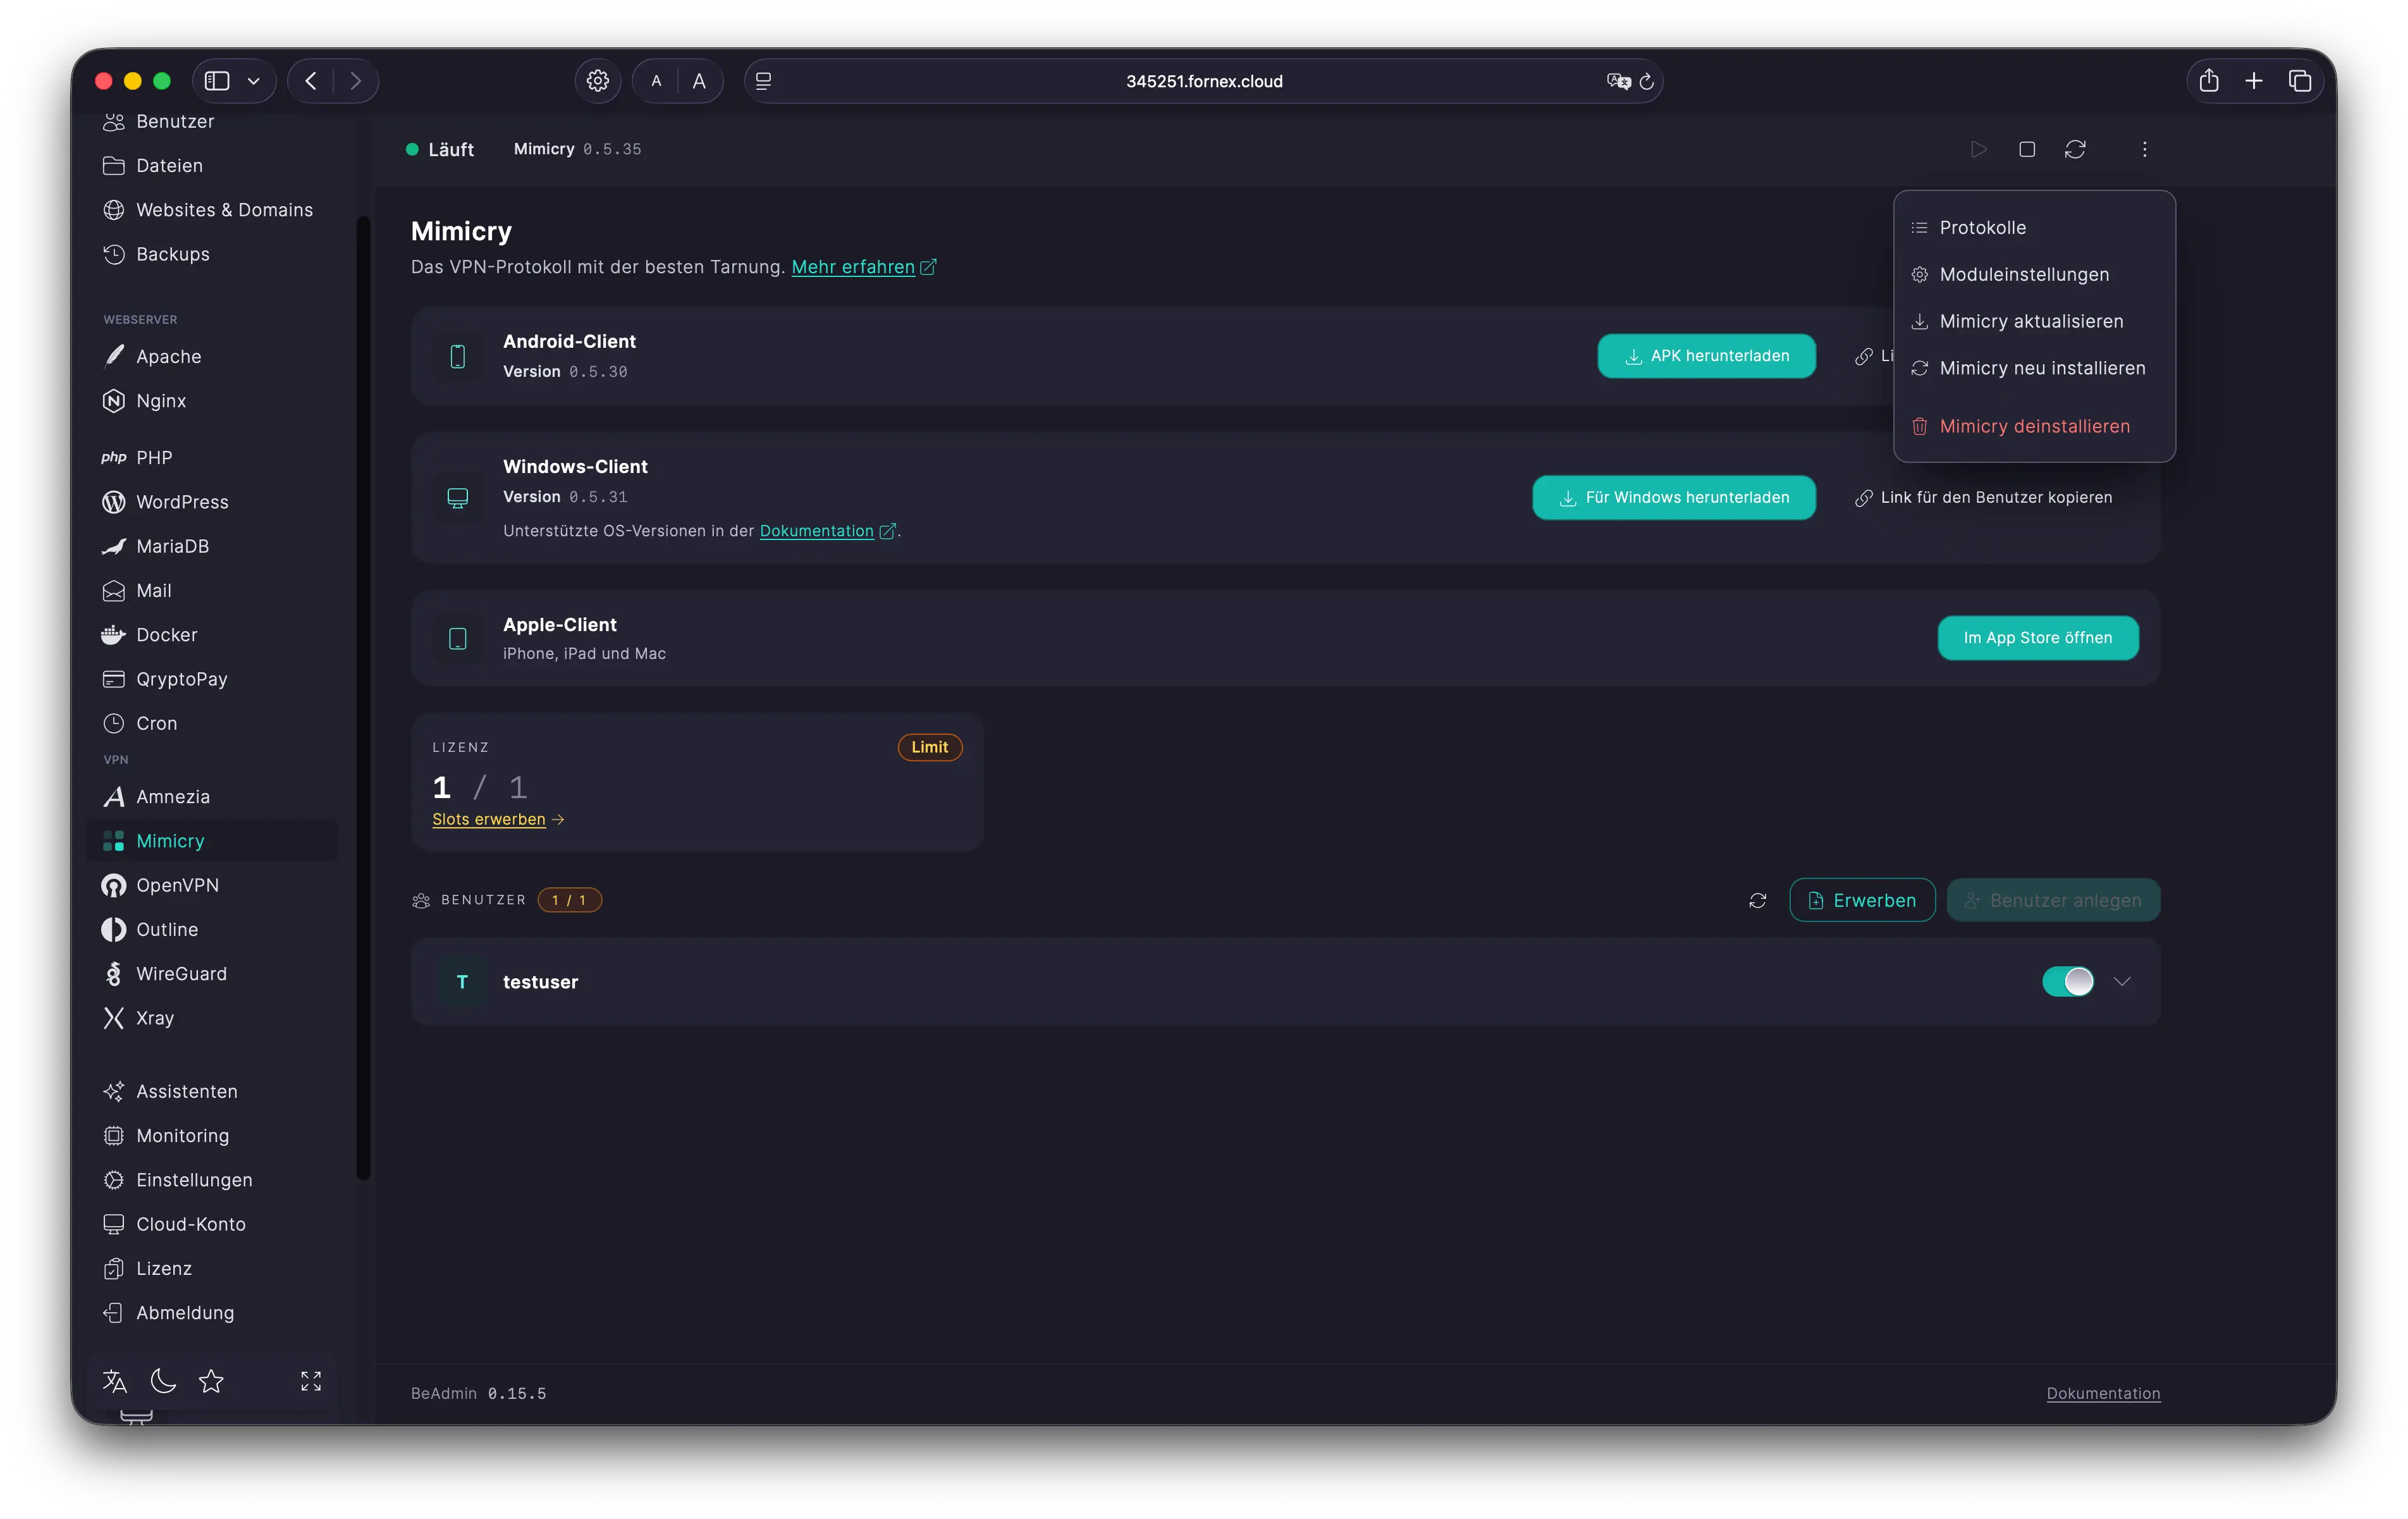This screenshot has width=2408, height=1519.
Task: Click the APK herunterladen button
Action: [1706, 356]
